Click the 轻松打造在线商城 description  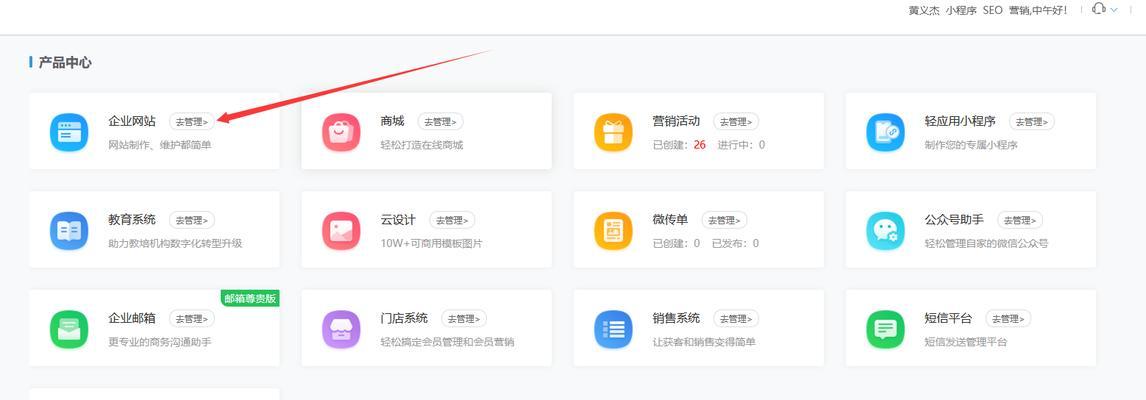422,145
